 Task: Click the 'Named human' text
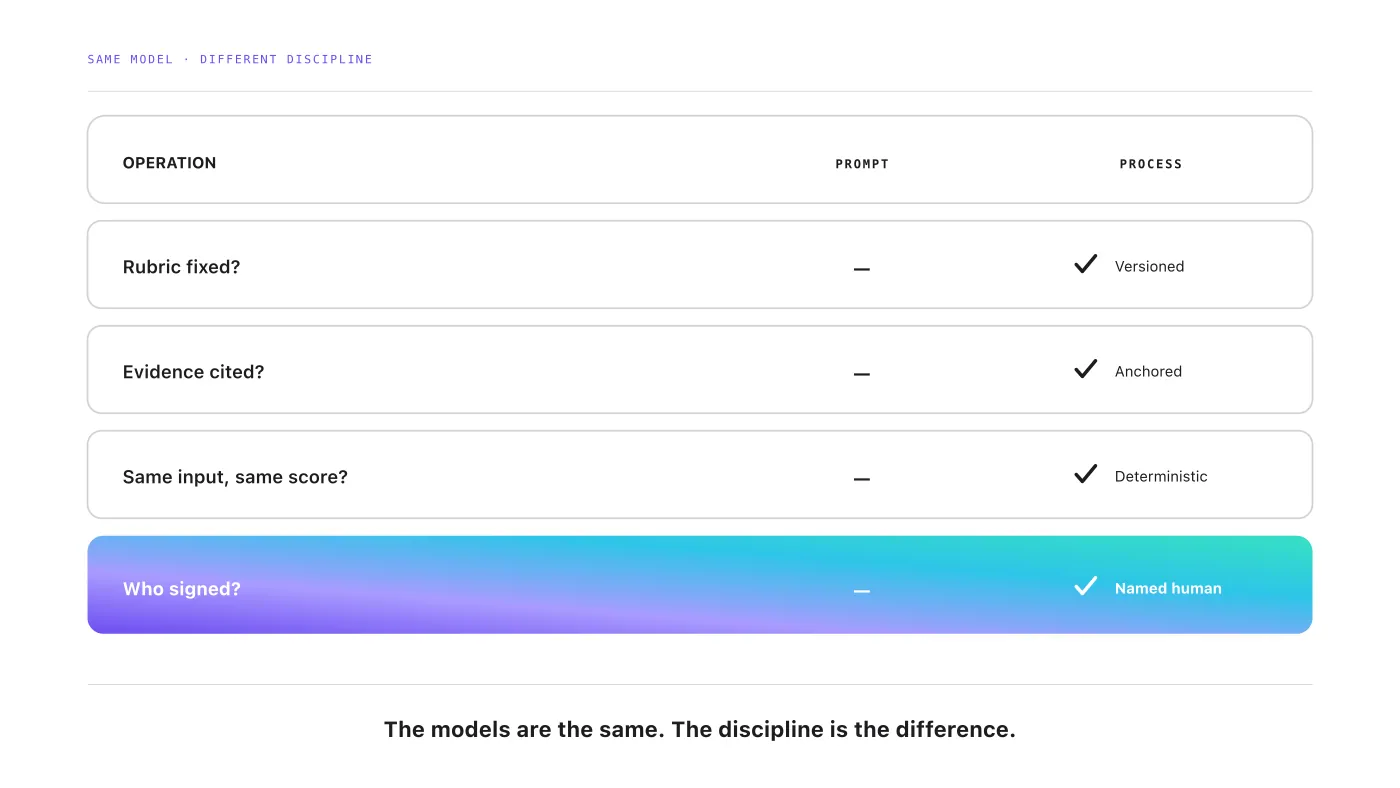1168,588
